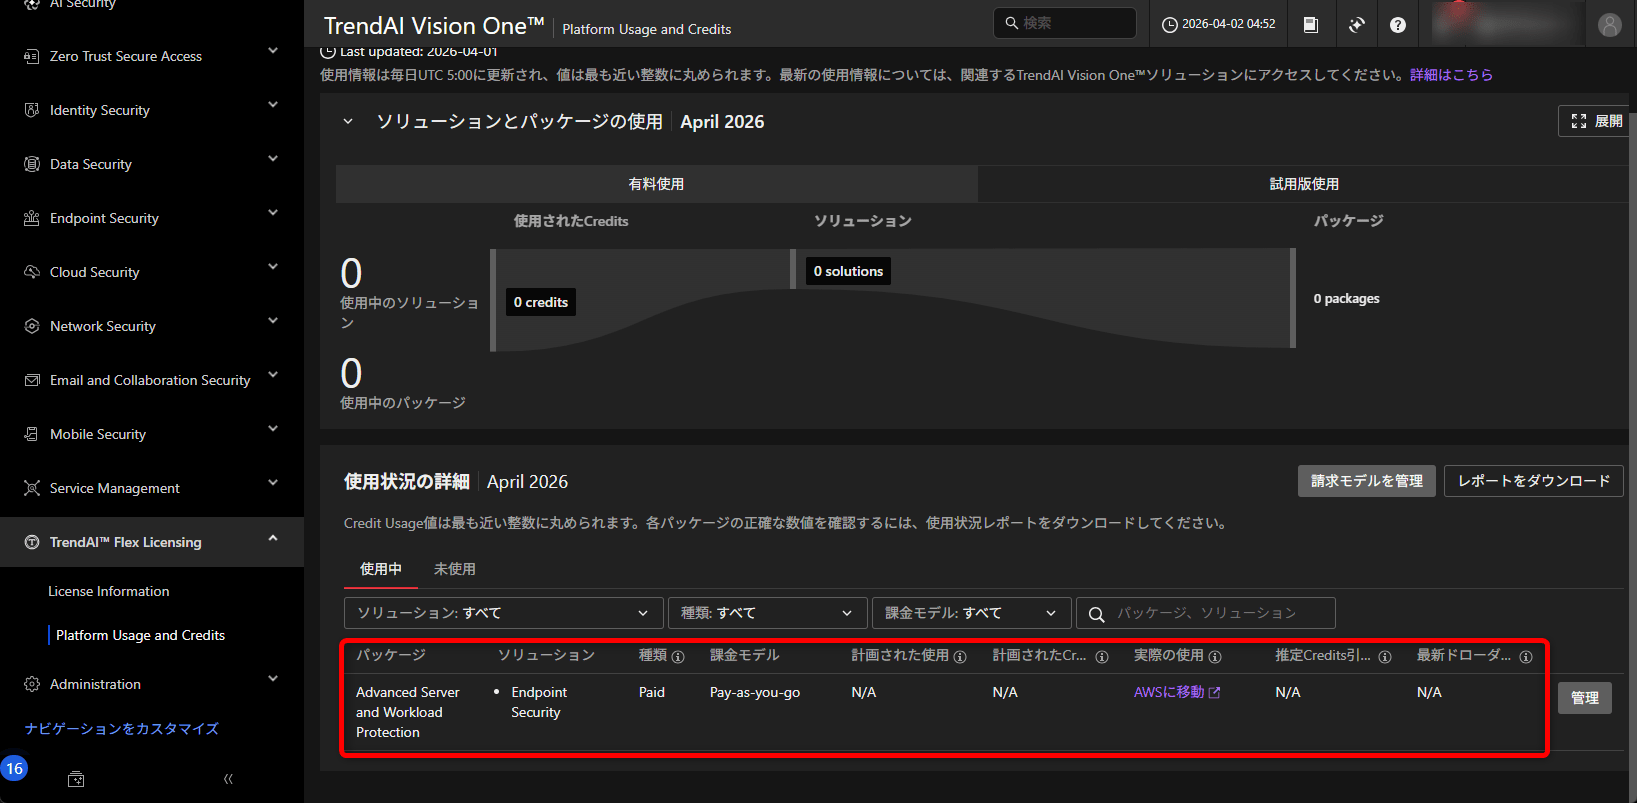
Task: Click the 請求モデルを管理 button
Action: 1367,481
